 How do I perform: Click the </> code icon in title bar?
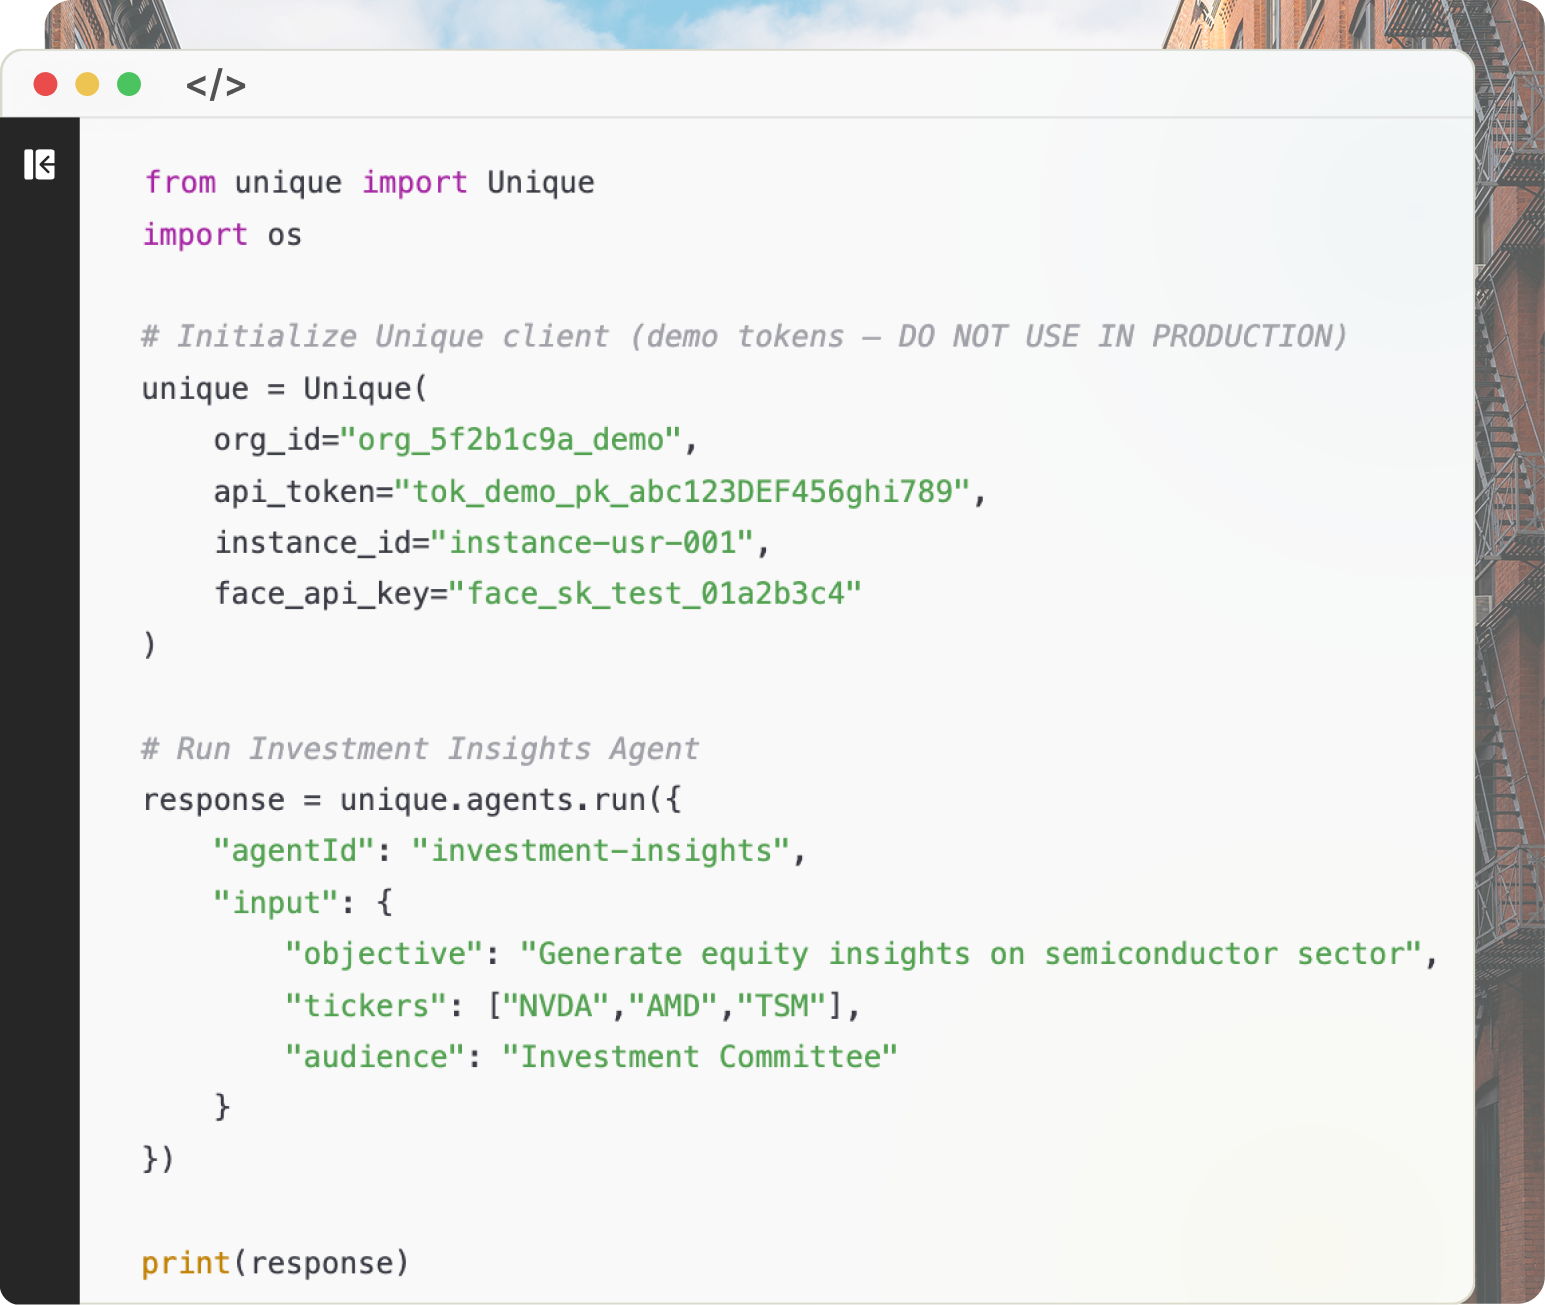[x=216, y=86]
